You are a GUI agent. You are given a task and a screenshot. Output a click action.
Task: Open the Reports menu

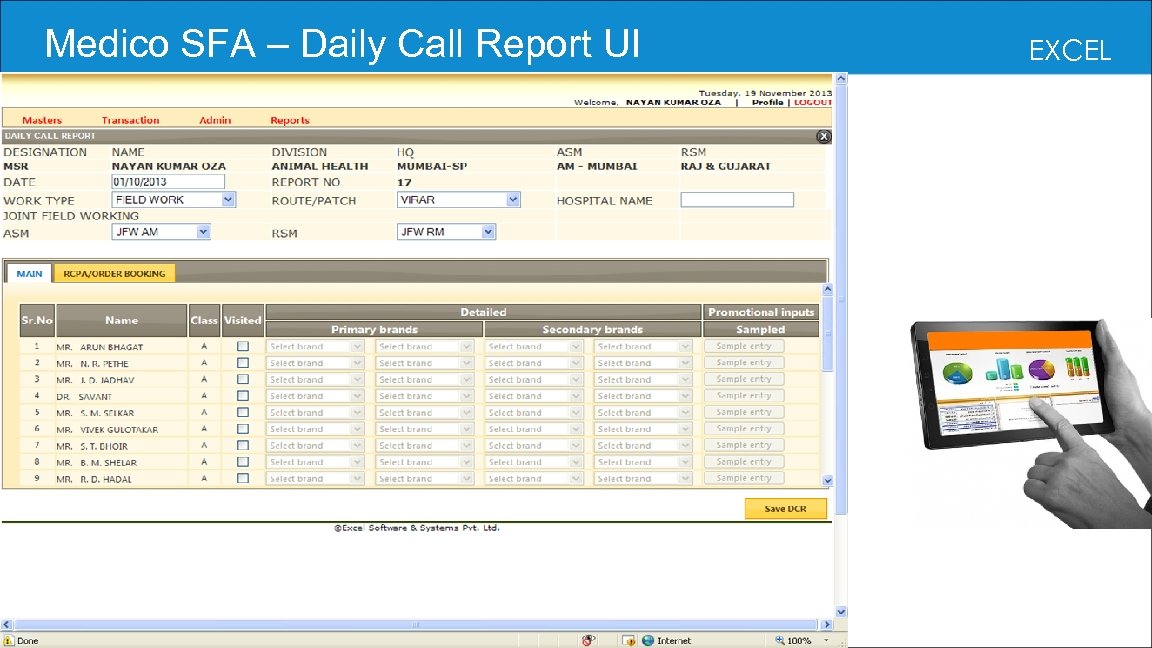289,119
